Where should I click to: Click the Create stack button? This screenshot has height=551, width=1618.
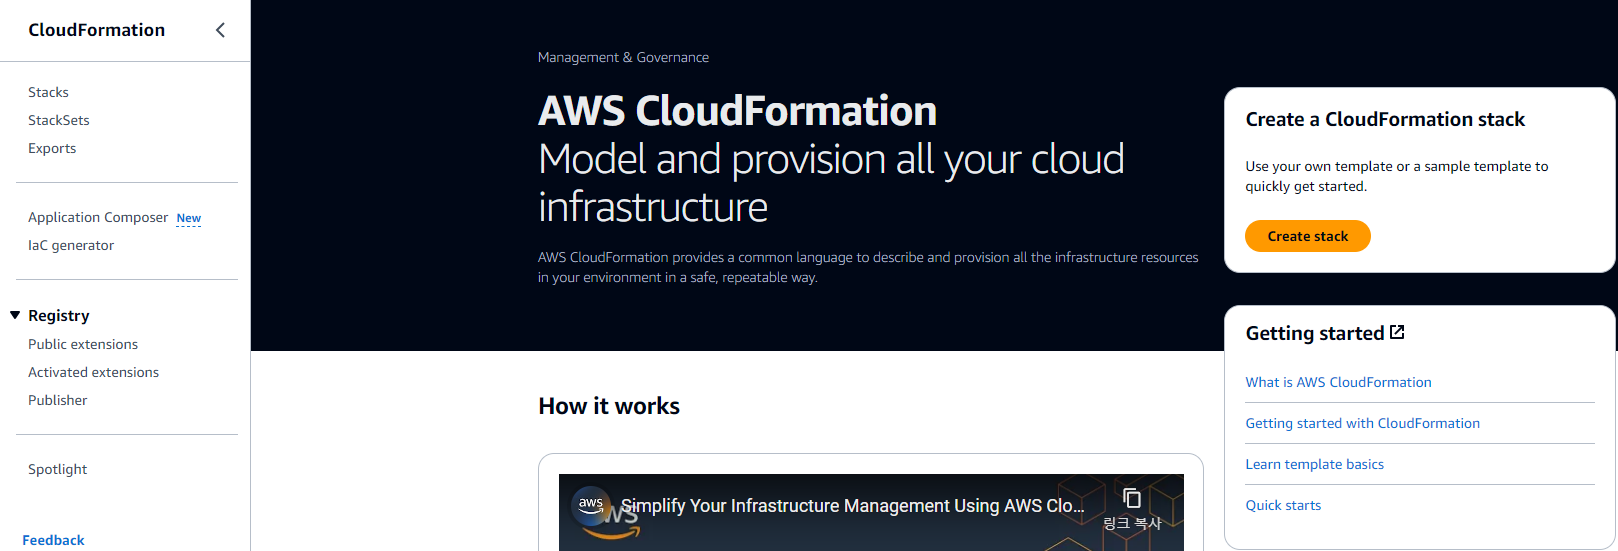point(1307,236)
